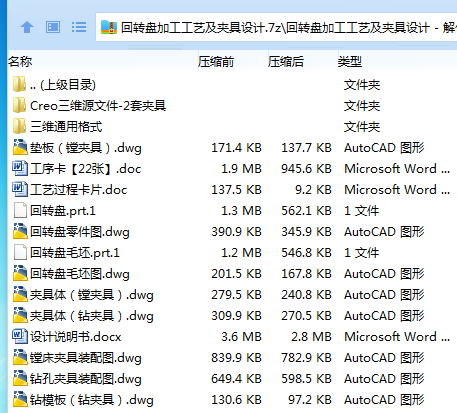Sort by the 压缩前 column header

233,62
